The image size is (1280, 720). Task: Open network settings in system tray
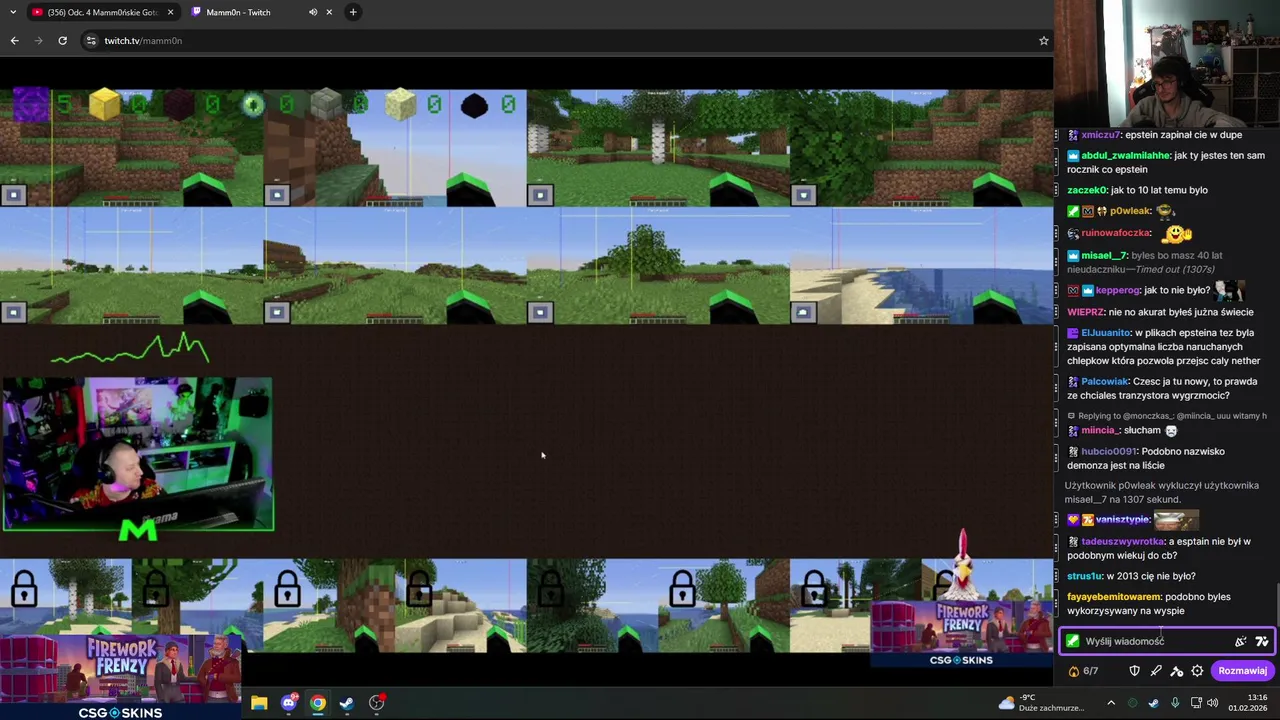pyautogui.click(x=1196, y=703)
